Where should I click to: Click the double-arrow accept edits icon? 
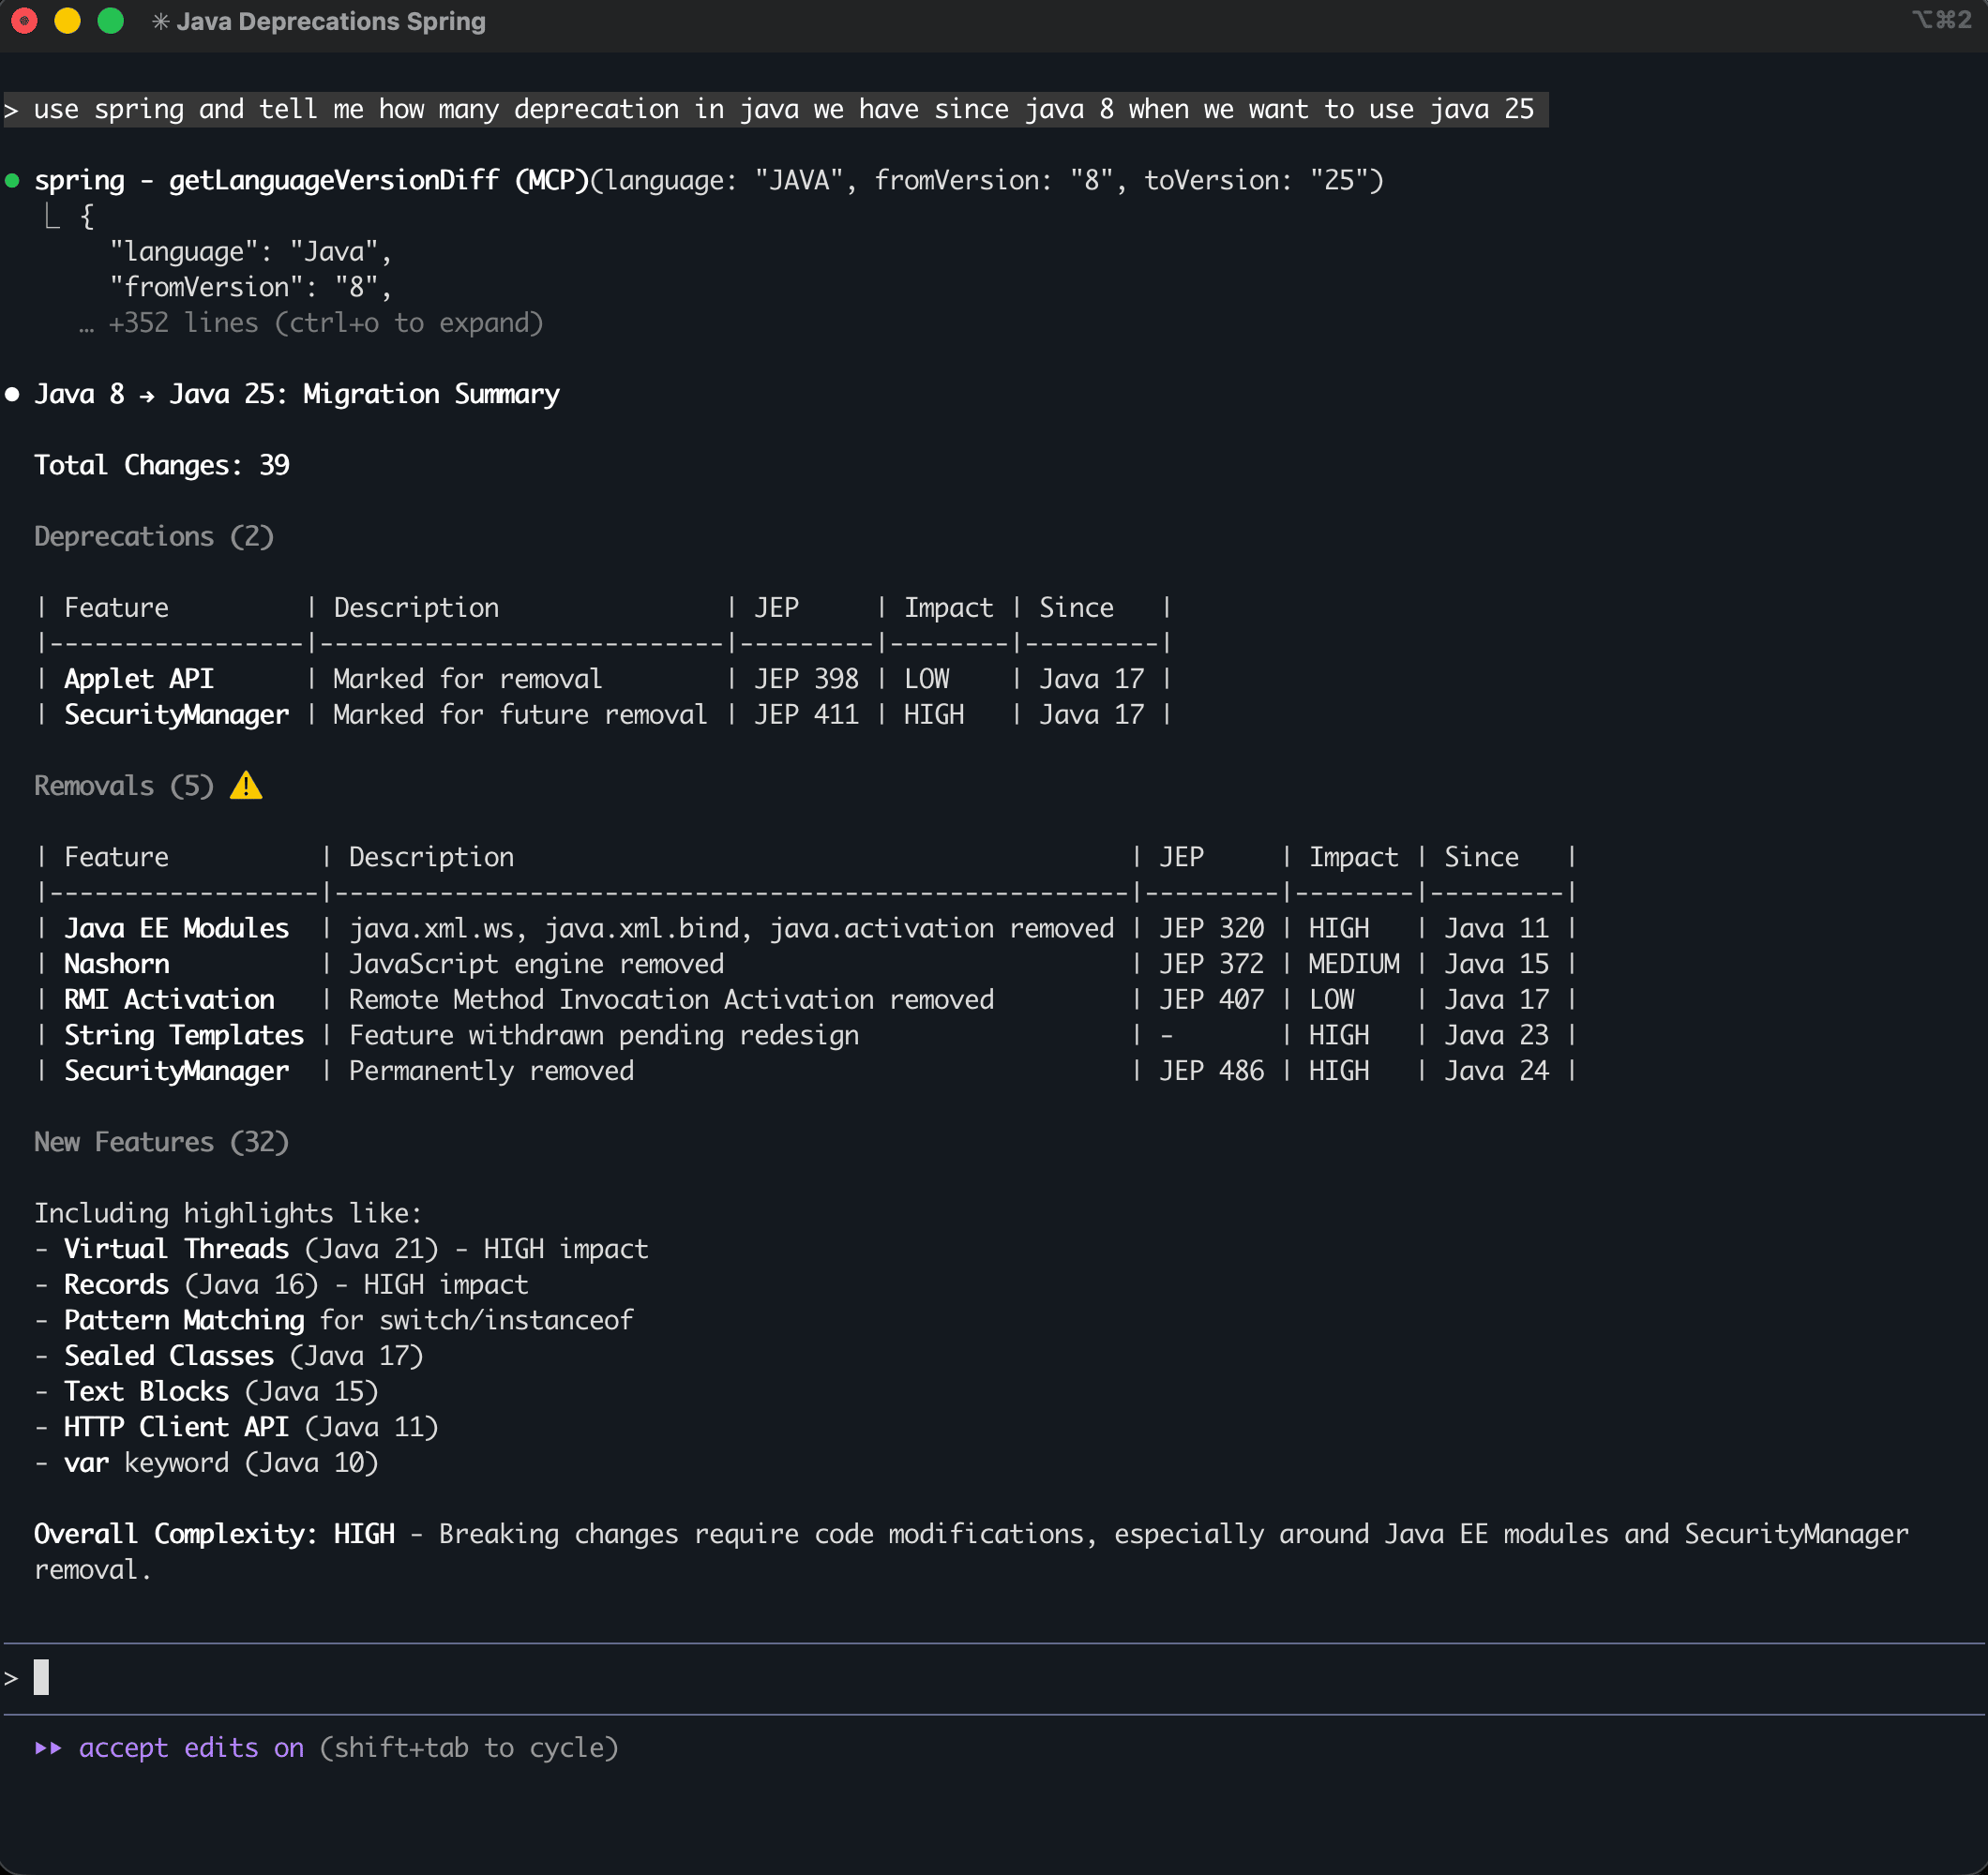tap(48, 1747)
